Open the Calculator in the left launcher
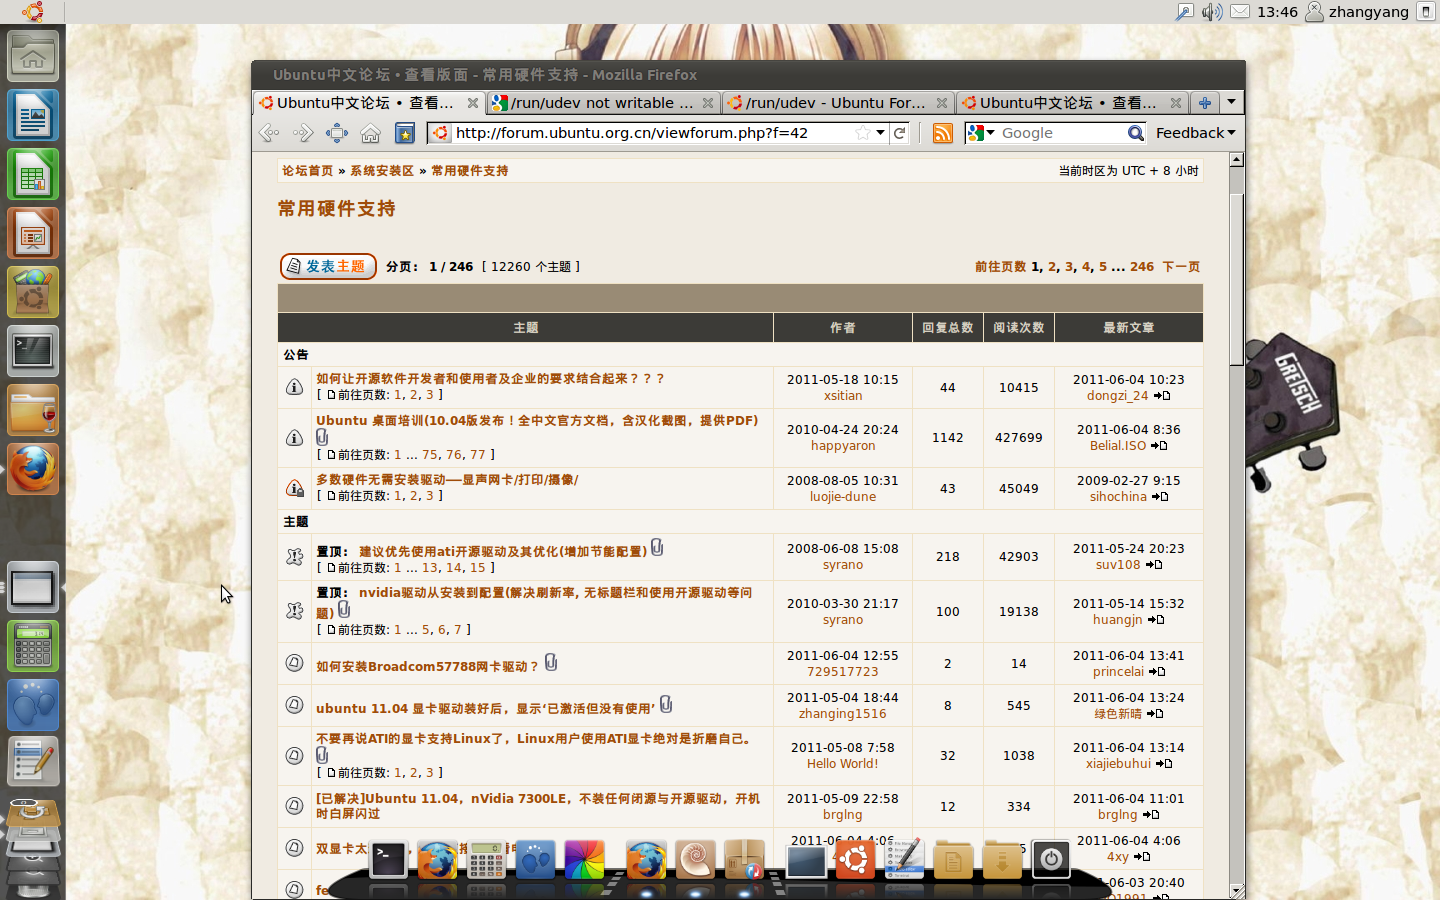 [33, 646]
